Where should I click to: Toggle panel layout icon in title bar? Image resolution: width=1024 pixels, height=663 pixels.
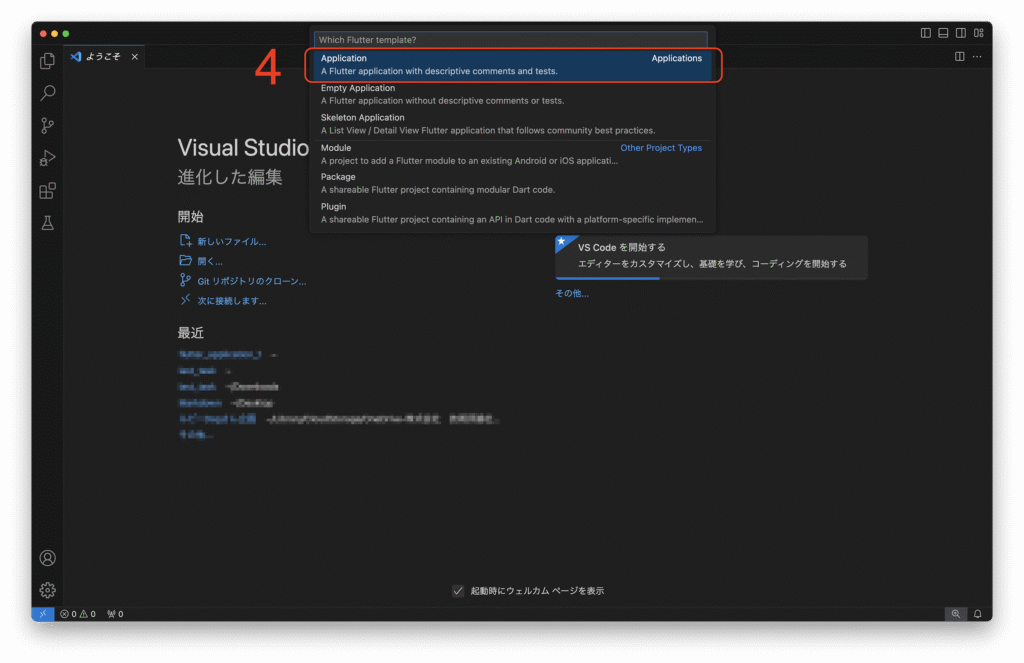943,33
